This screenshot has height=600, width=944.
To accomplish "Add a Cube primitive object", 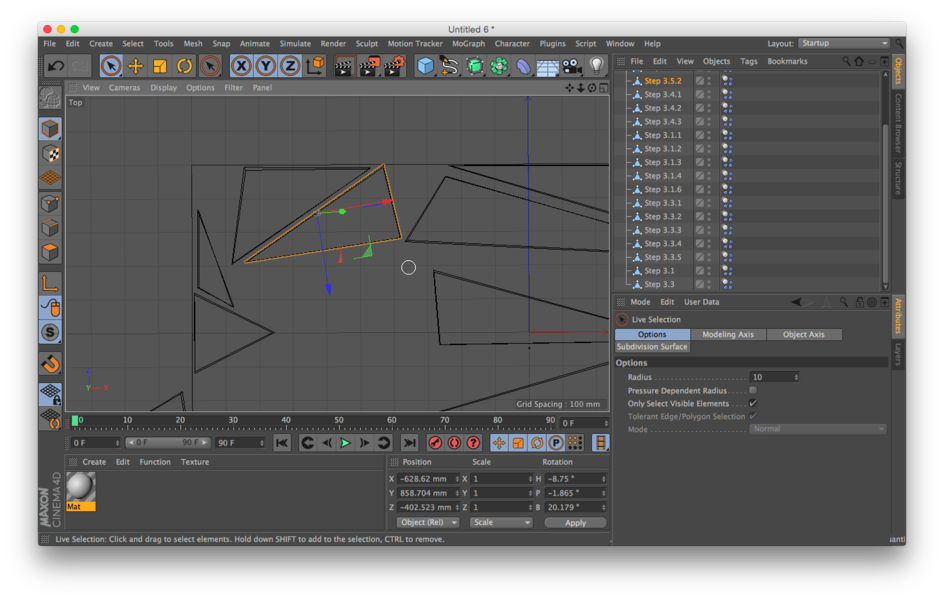I will (x=425, y=66).
